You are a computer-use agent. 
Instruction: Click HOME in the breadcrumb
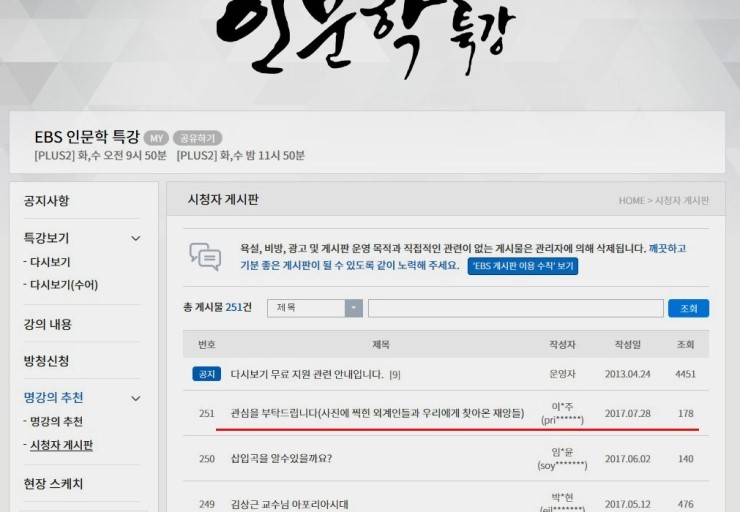631,201
